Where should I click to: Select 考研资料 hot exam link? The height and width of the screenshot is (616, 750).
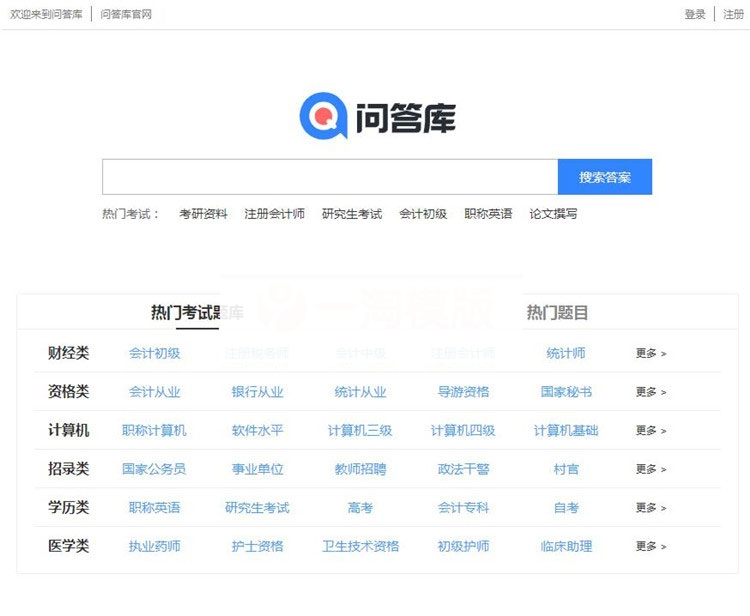click(203, 214)
